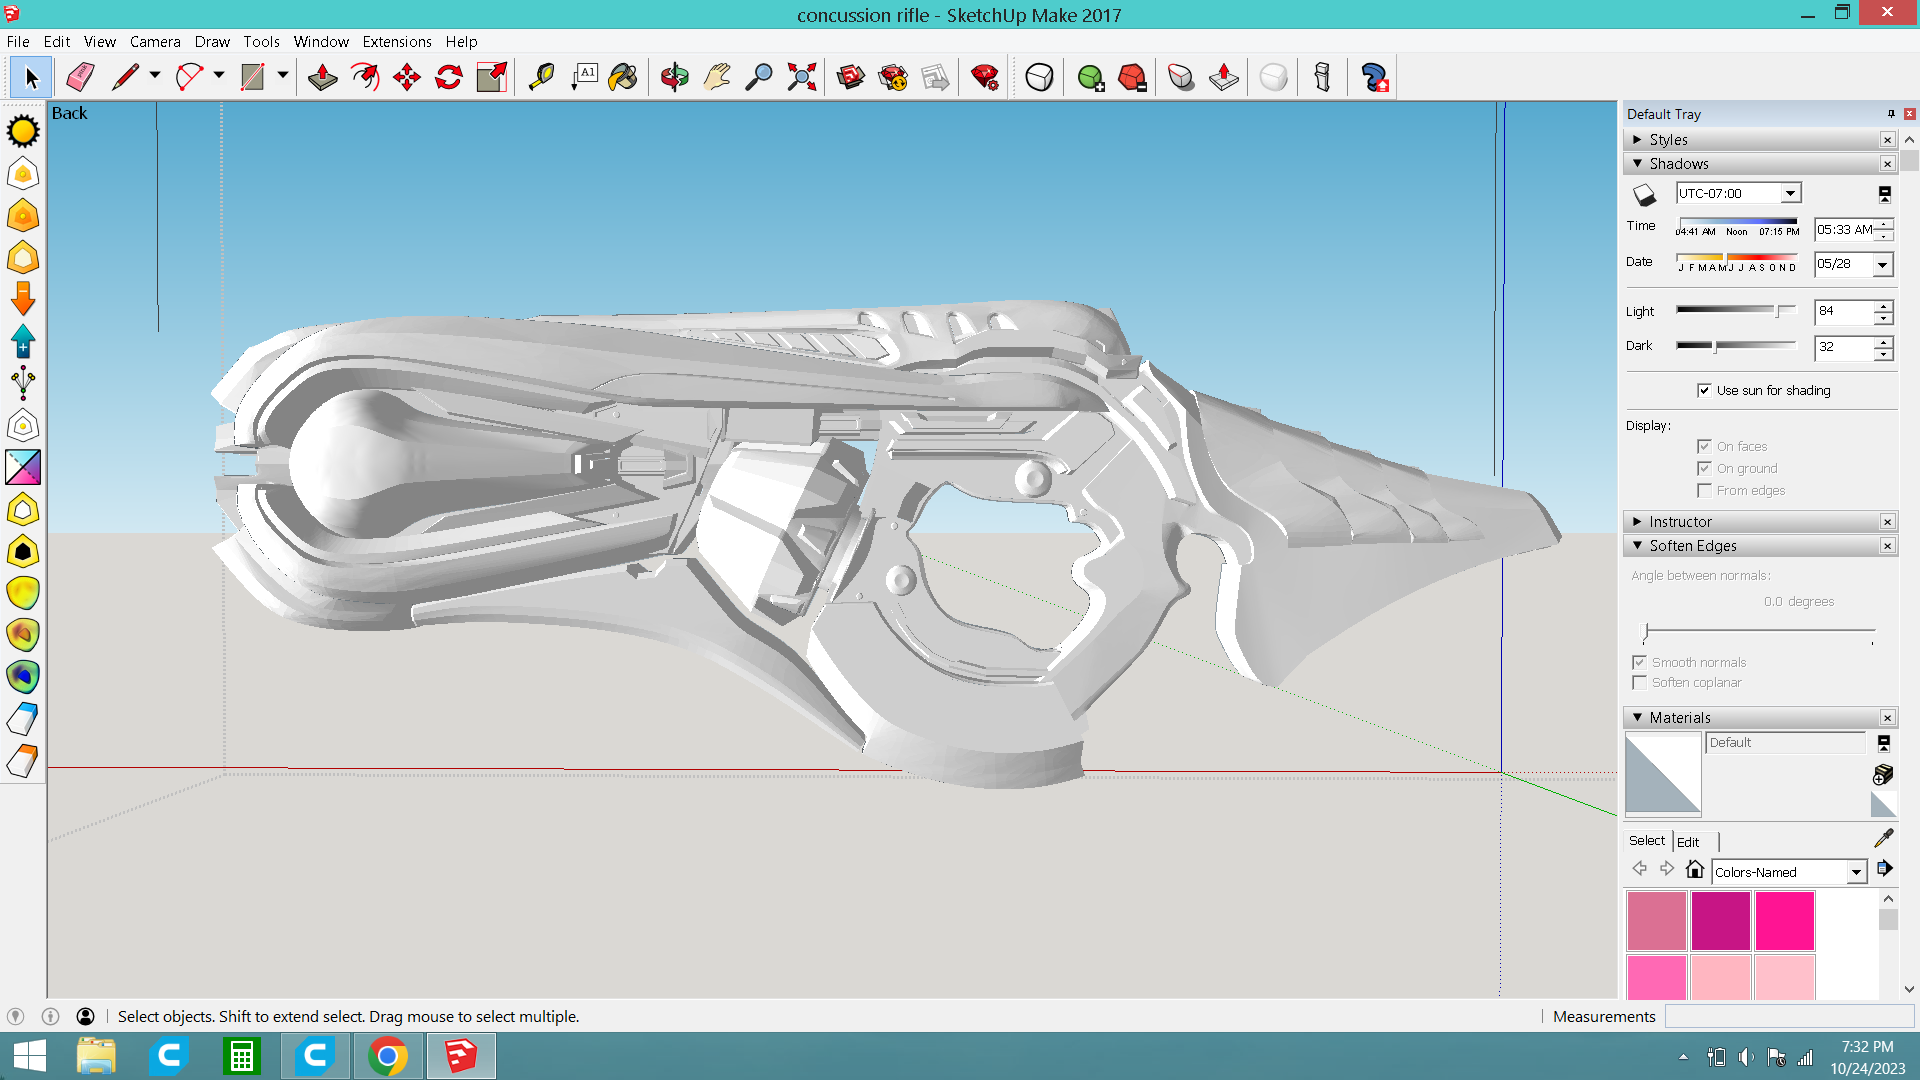Pick the Paint Bucket tool
The width and height of the screenshot is (1920, 1080).
point(623,77)
